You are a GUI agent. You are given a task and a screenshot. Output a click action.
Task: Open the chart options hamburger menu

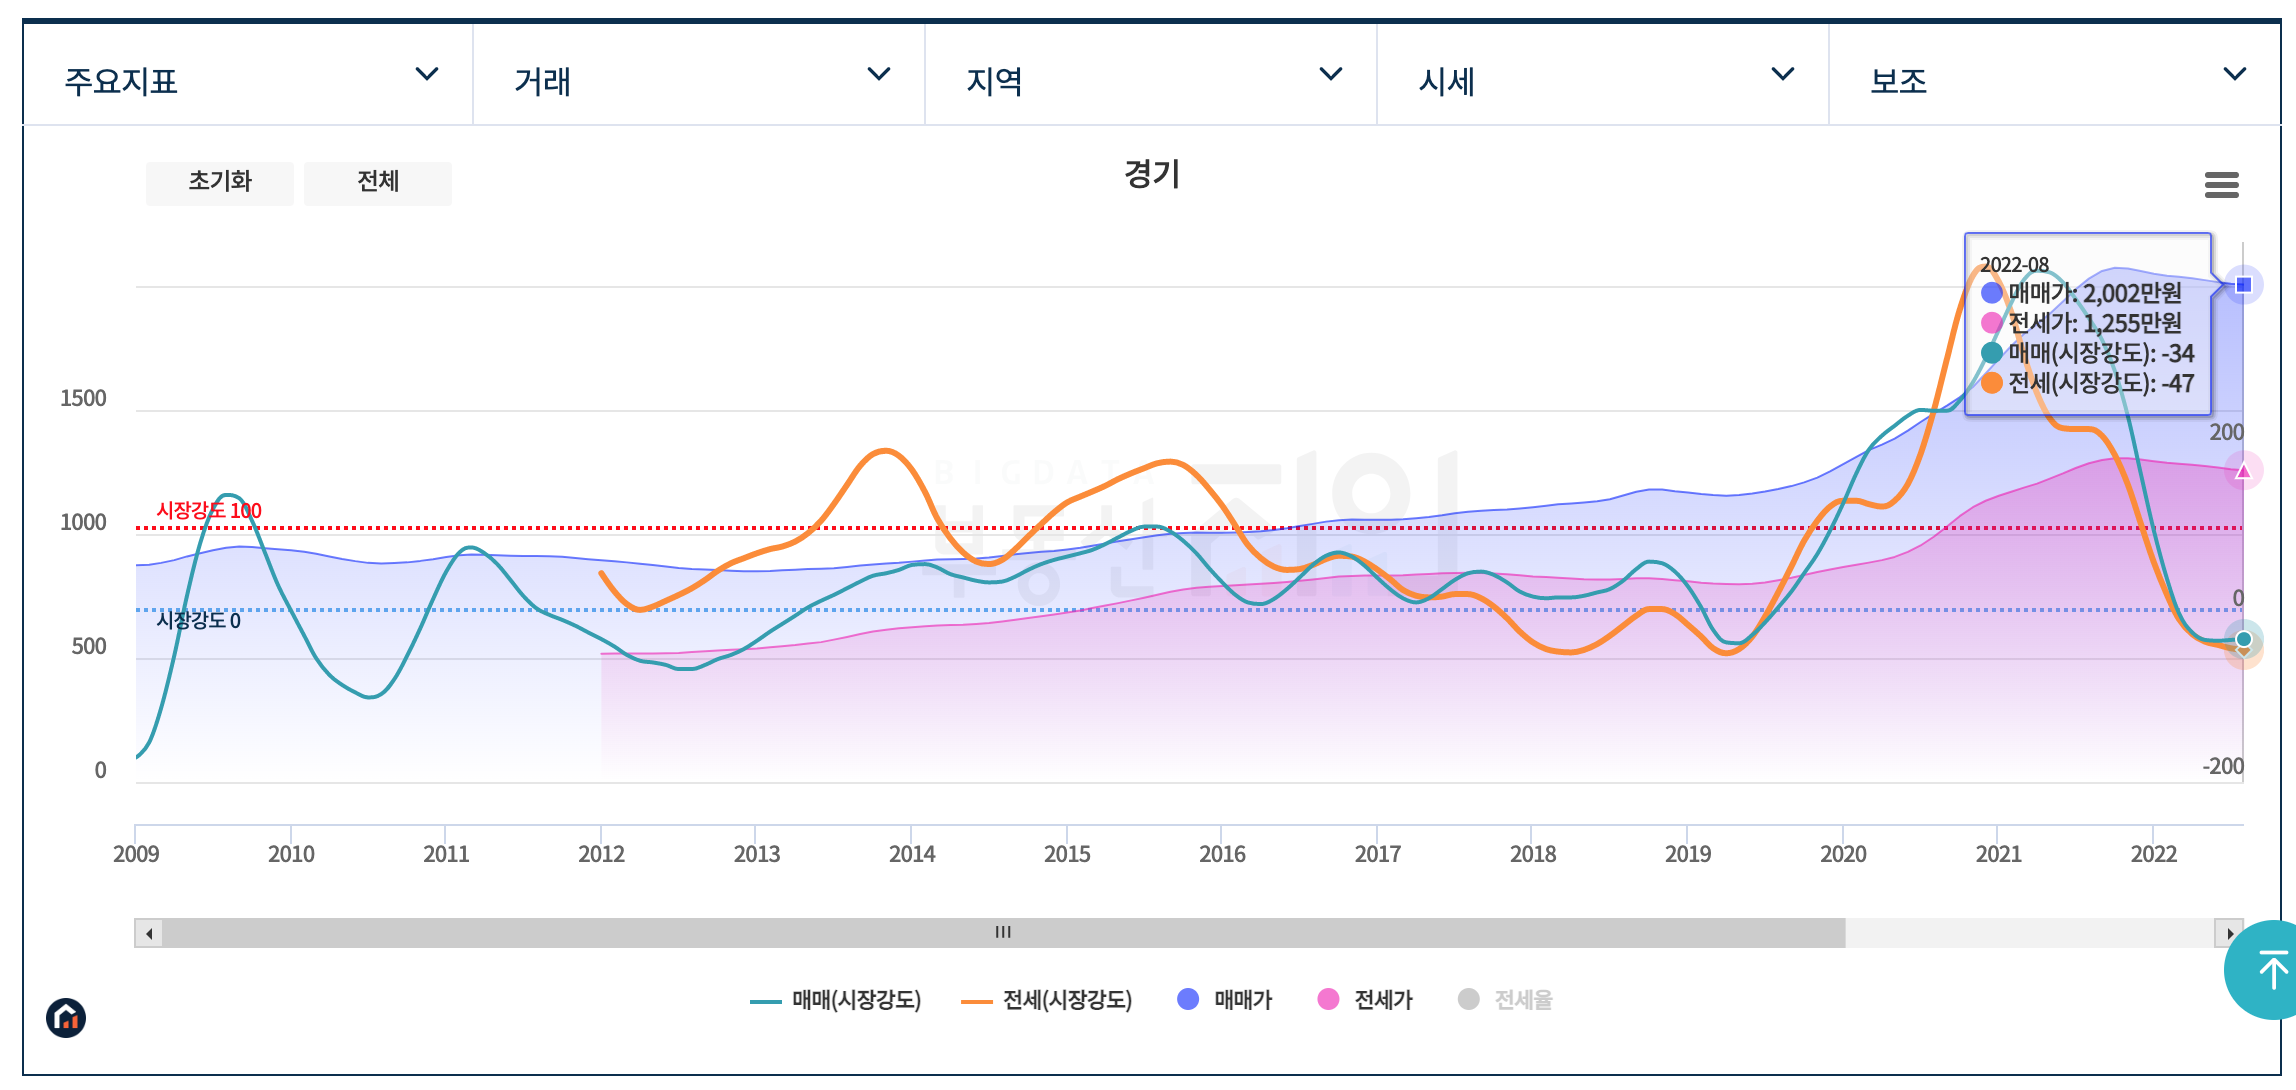[x=2222, y=185]
